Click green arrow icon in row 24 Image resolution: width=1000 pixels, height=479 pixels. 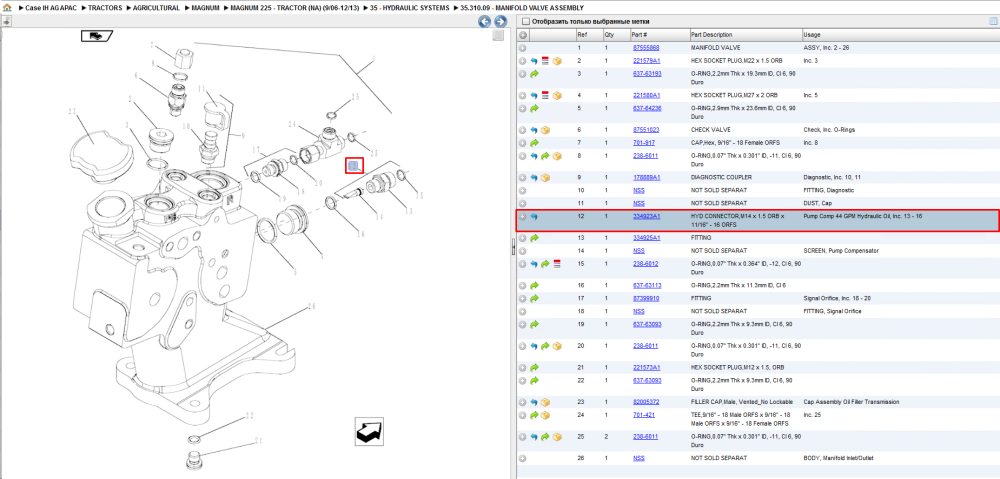click(534, 415)
